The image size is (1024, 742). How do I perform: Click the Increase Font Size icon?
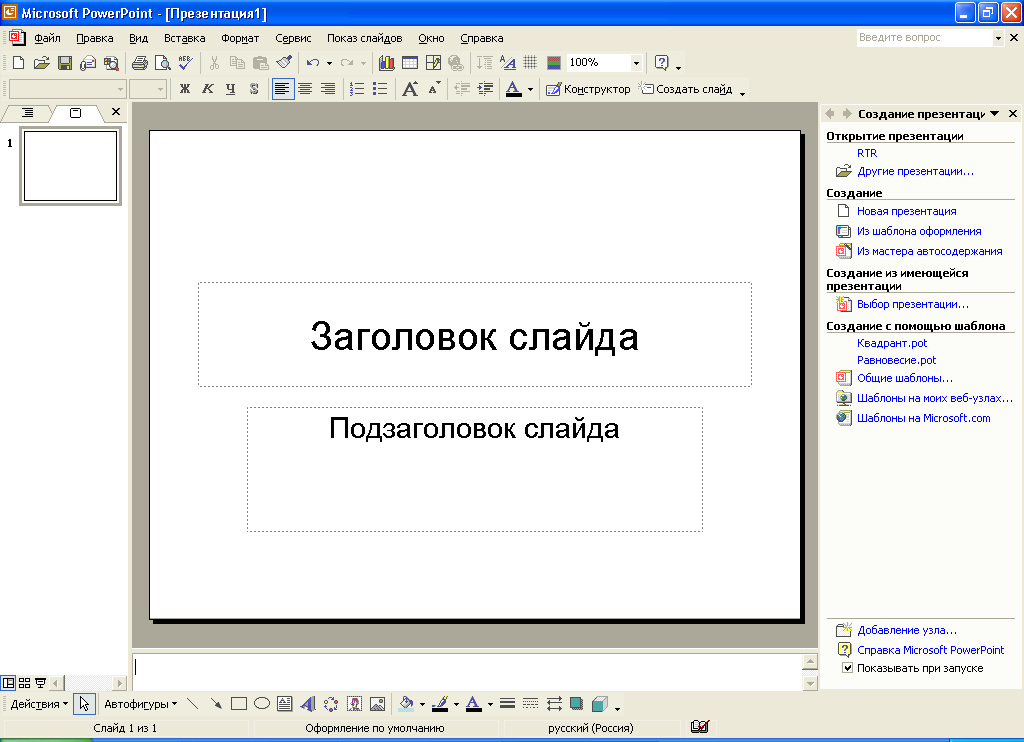410,89
